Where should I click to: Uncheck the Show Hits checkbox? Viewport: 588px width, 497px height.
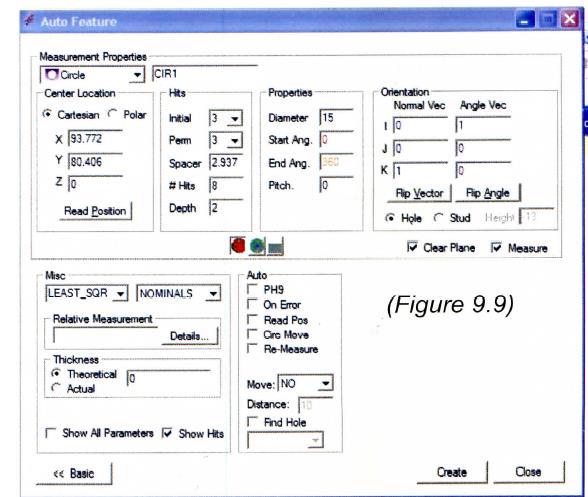click(x=167, y=433)
